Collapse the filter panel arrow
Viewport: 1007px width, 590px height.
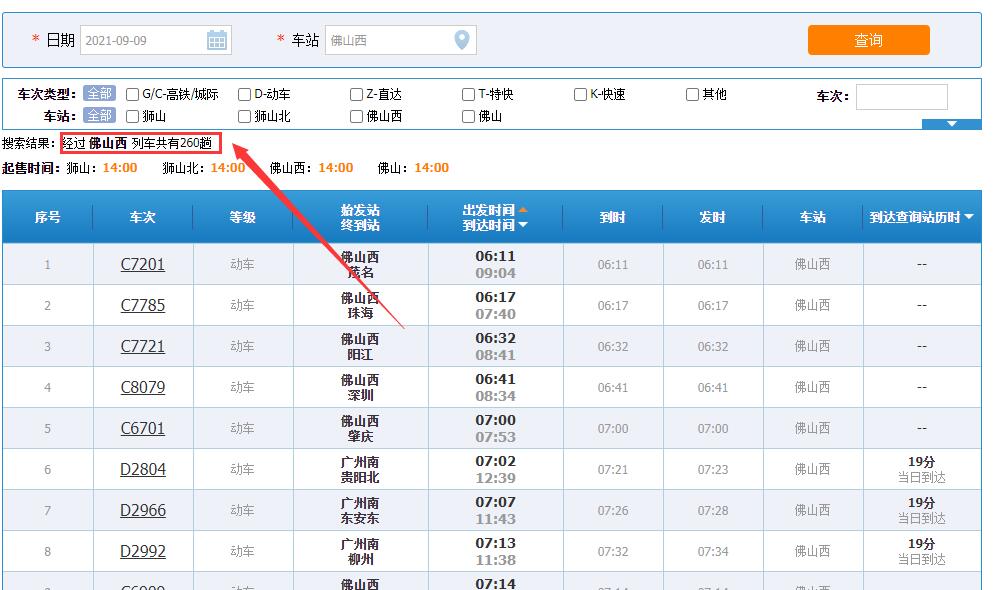point(950,124)
